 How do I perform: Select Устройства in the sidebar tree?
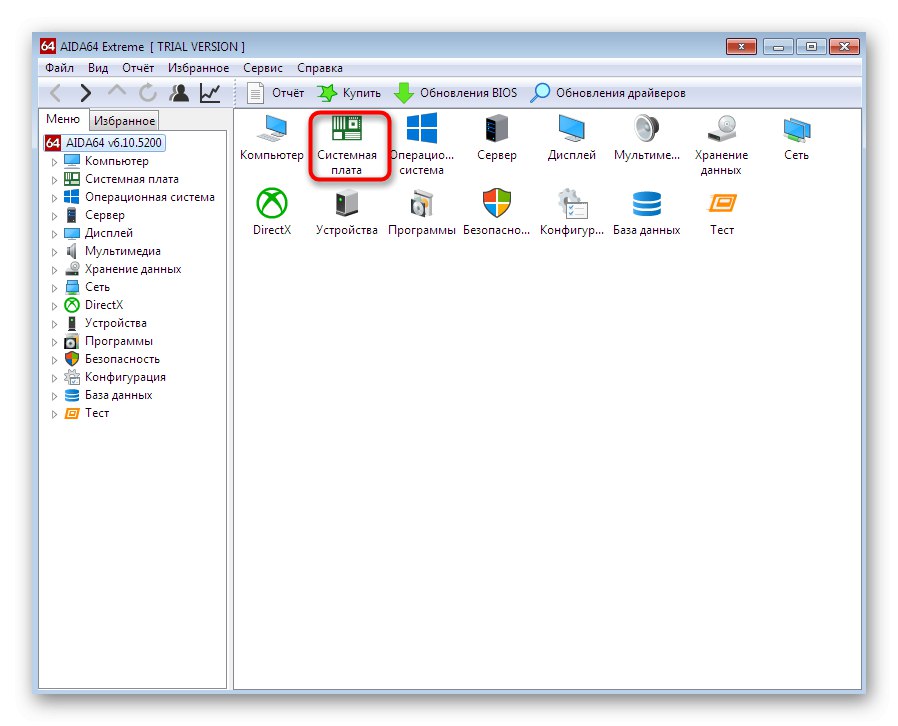pyautogui.click(x=116, y=323)
